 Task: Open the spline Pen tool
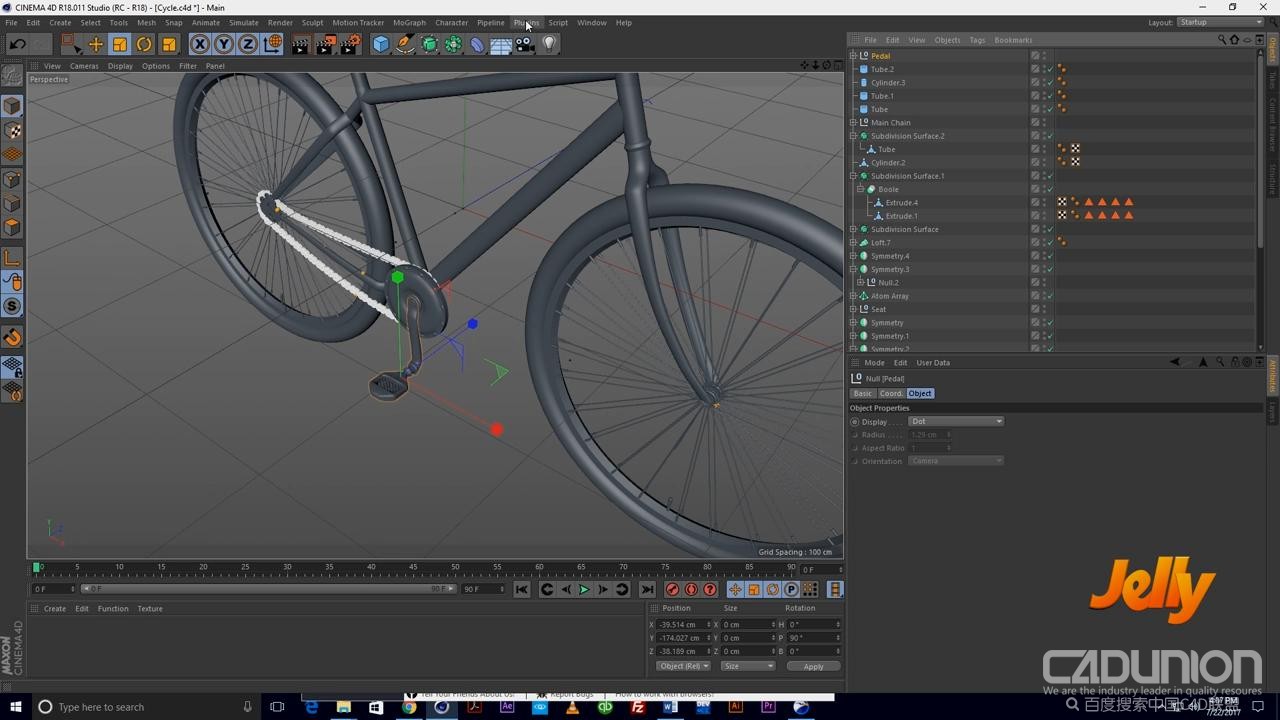click(x=405, y=44)
